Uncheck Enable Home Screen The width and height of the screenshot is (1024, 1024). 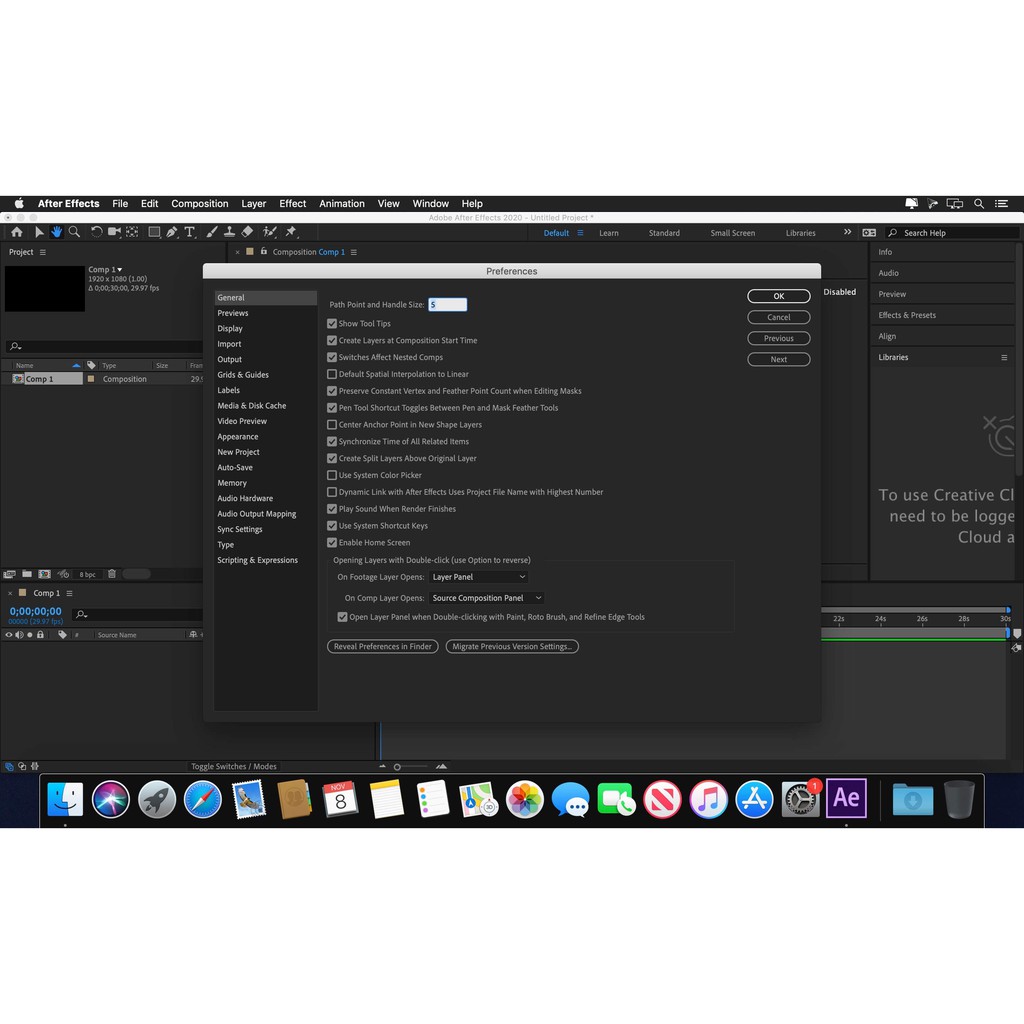332,543
